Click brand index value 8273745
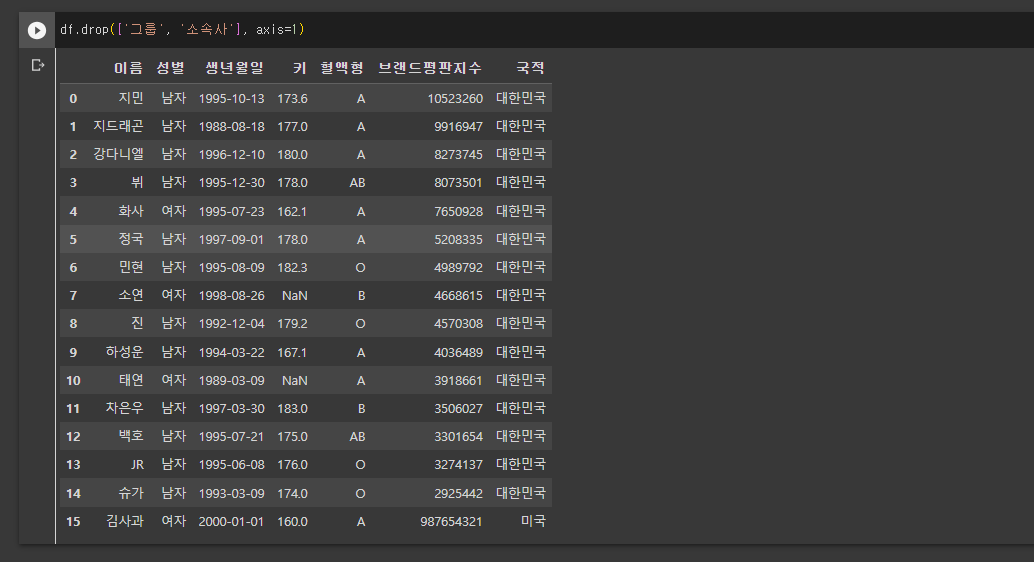The height and width of the screenshot is (562, 1034). [x=458, y=154]
